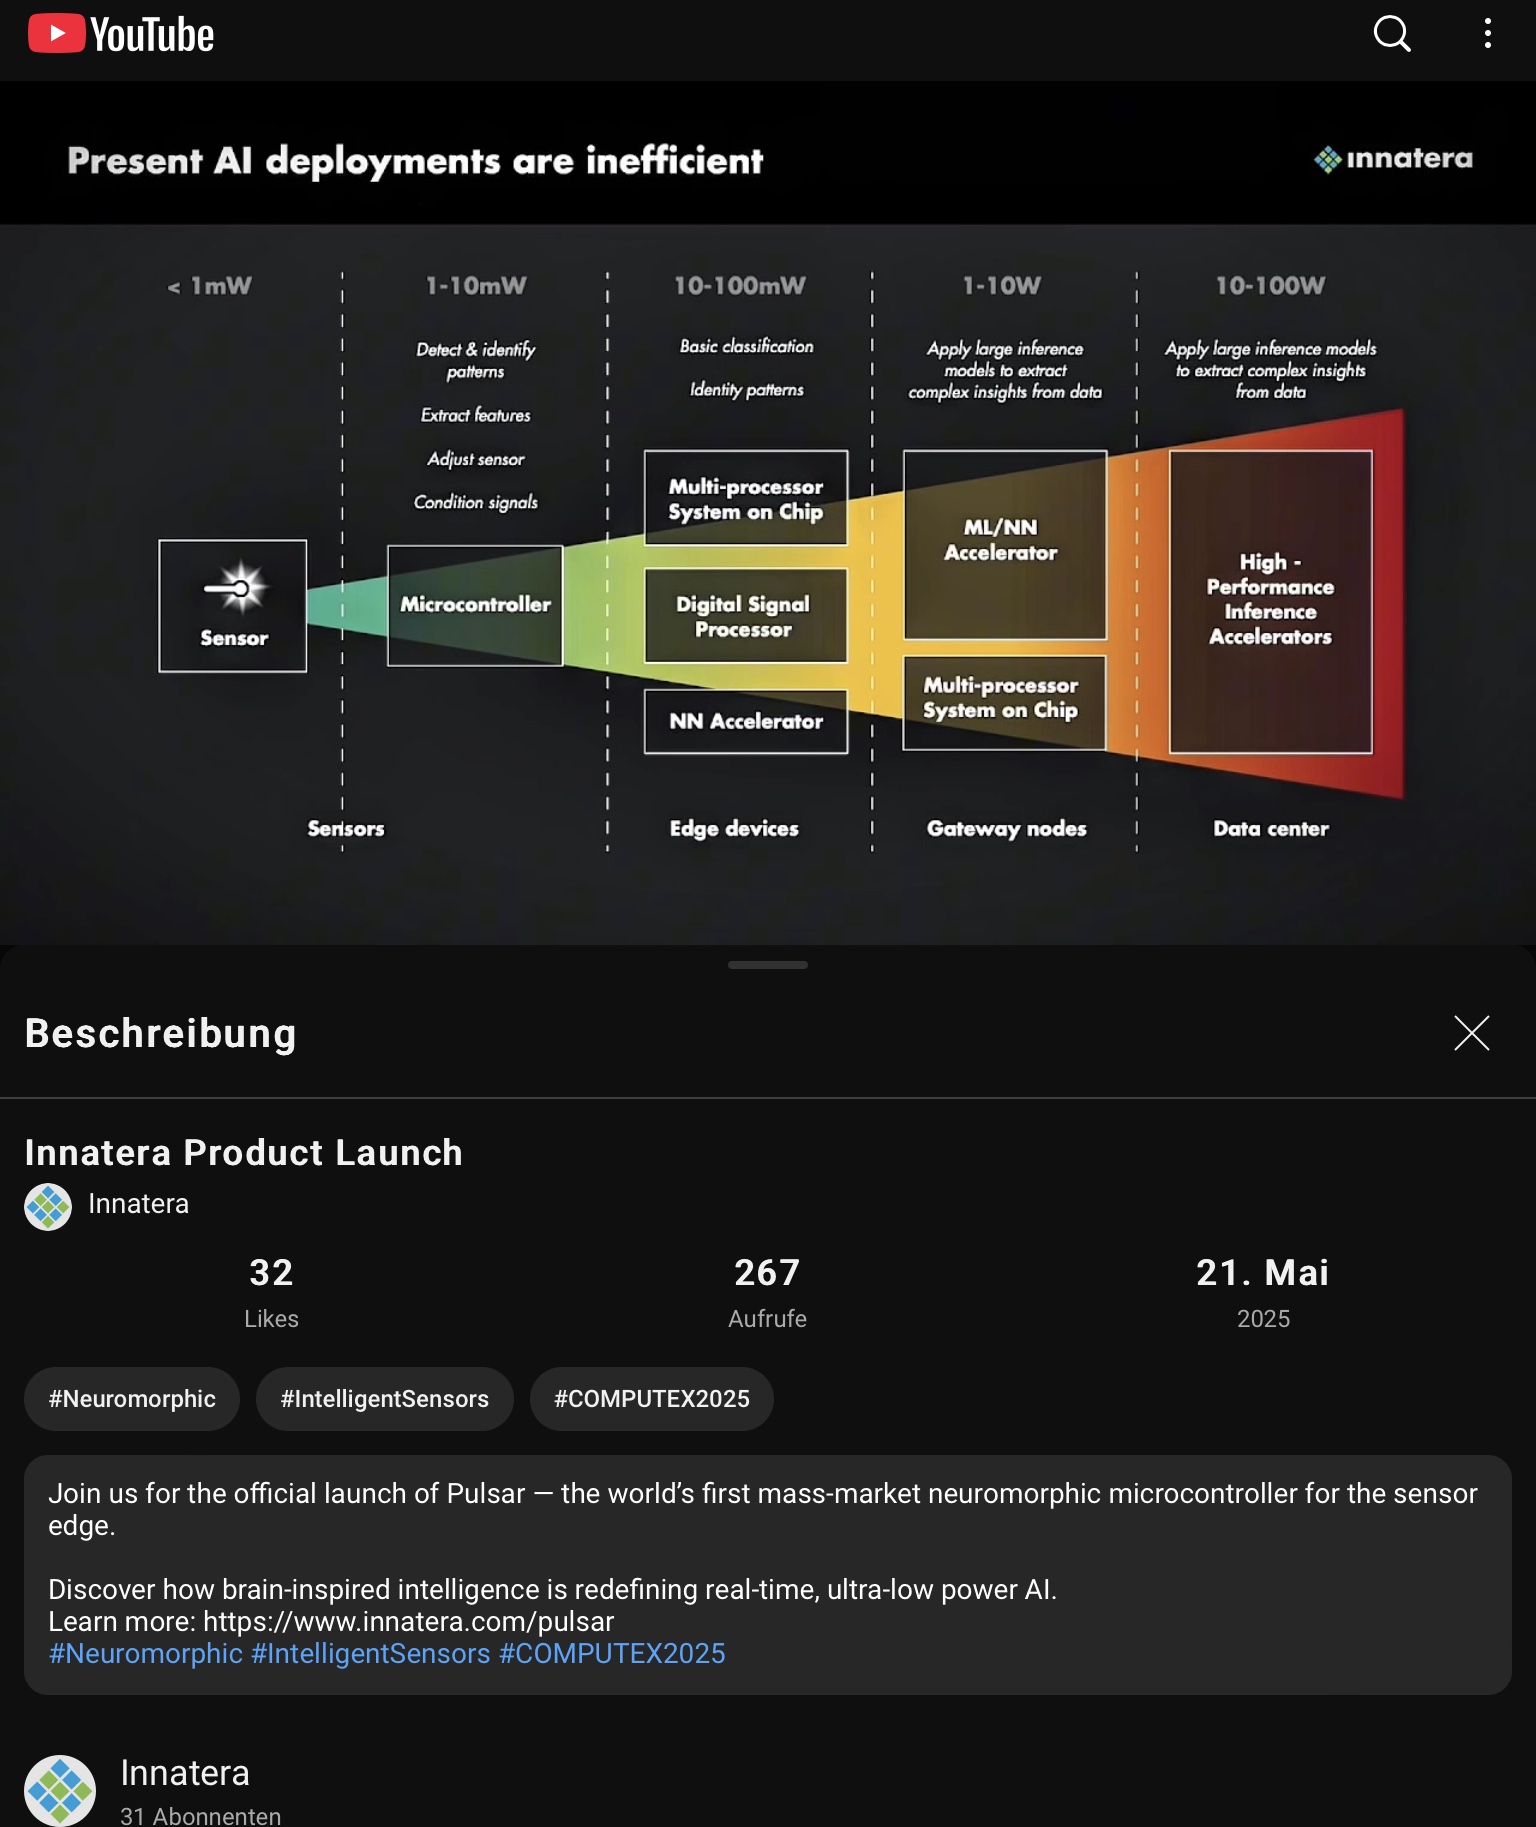Screen dimensions: 1536x1827
Task: Close the Beschreibung panel
Action: [1471, 1033]
